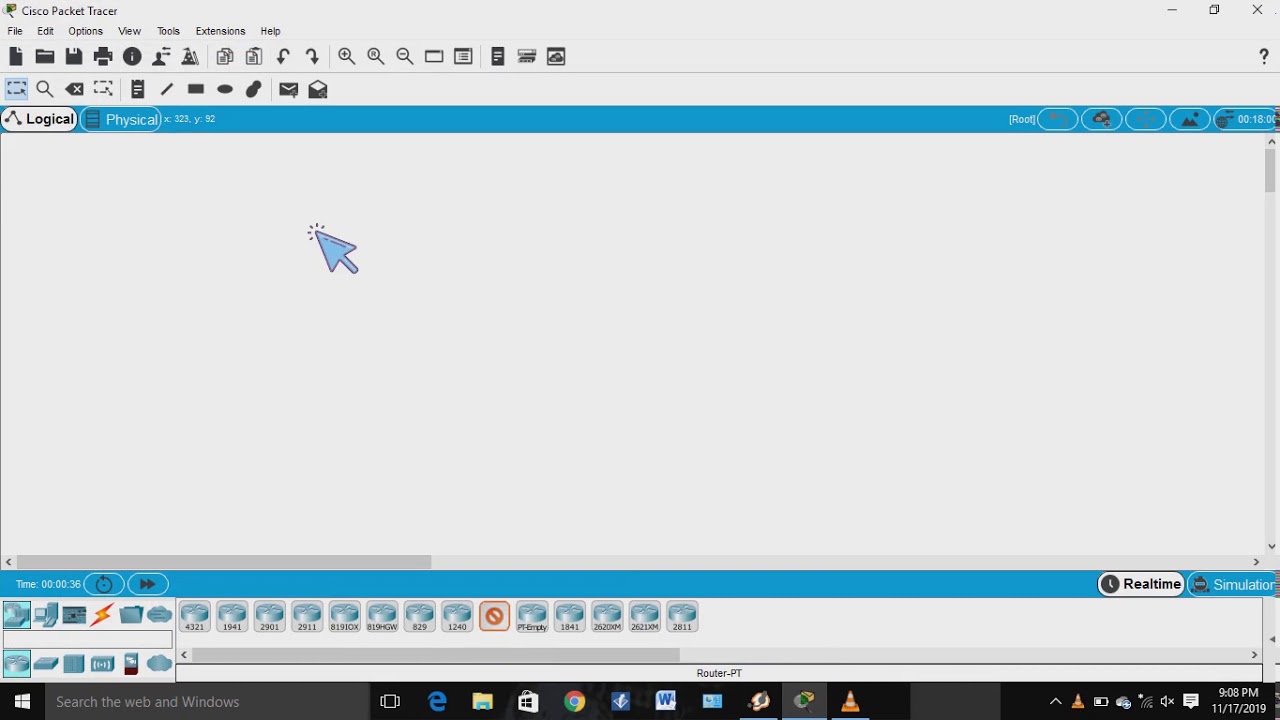This screenshot has width=1280, height=720.
Task: Redo the last undone action
Action: point(312,57)
